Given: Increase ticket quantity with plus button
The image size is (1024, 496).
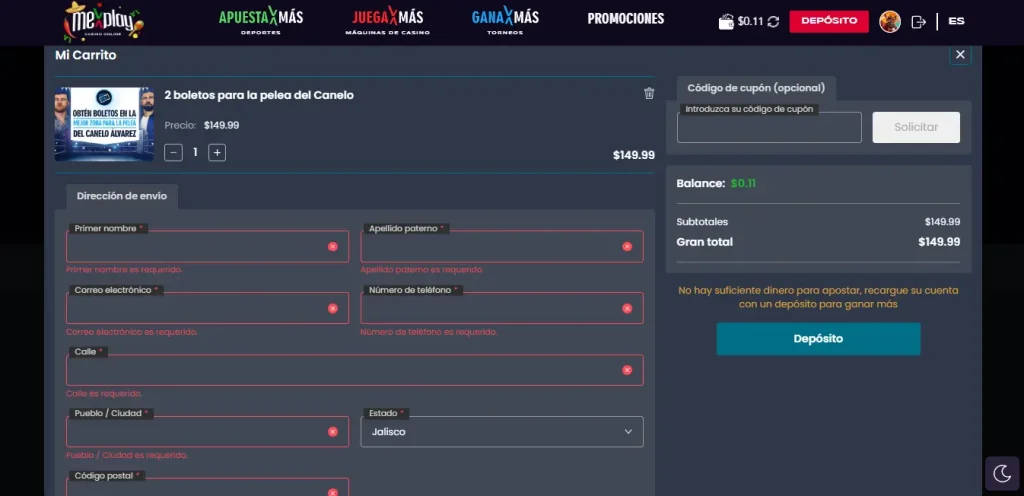Looking at the screenshot, I should point(217,153).
